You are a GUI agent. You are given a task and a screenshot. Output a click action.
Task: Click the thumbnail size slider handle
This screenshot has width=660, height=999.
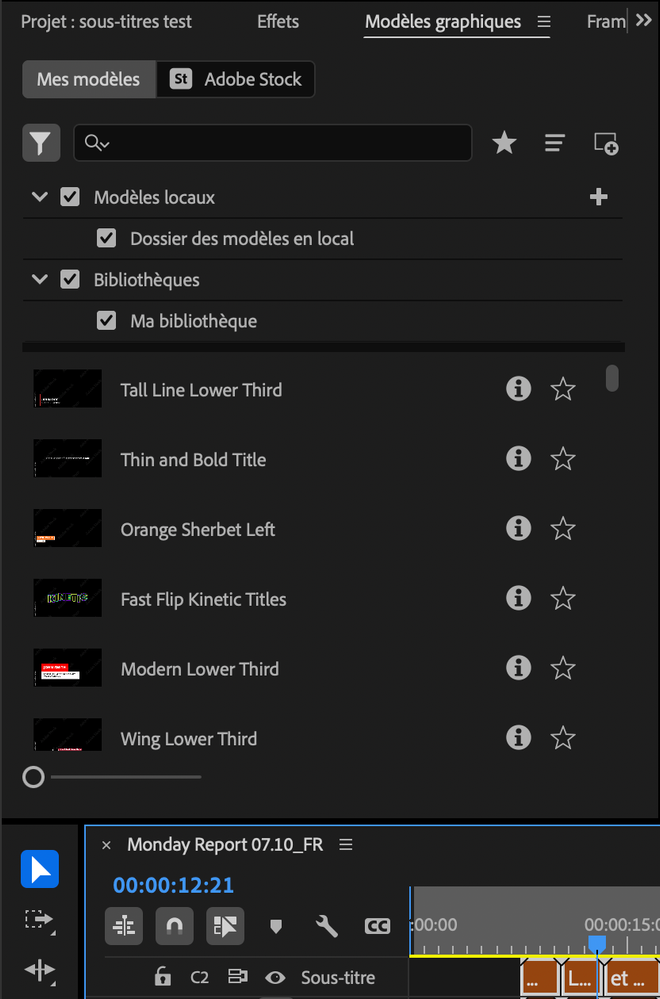(33, 777)
